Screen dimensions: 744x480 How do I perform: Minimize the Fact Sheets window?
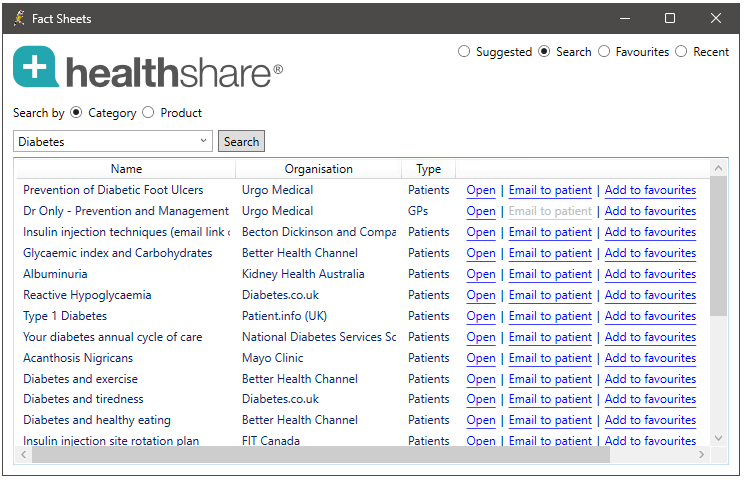(625, 18)
